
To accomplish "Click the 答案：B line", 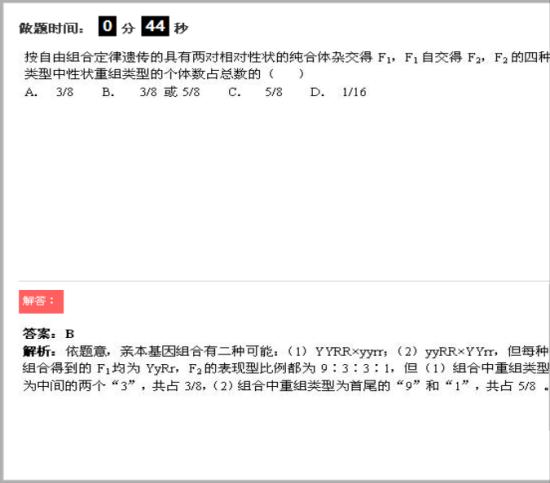I will click(x=48, y=333).
